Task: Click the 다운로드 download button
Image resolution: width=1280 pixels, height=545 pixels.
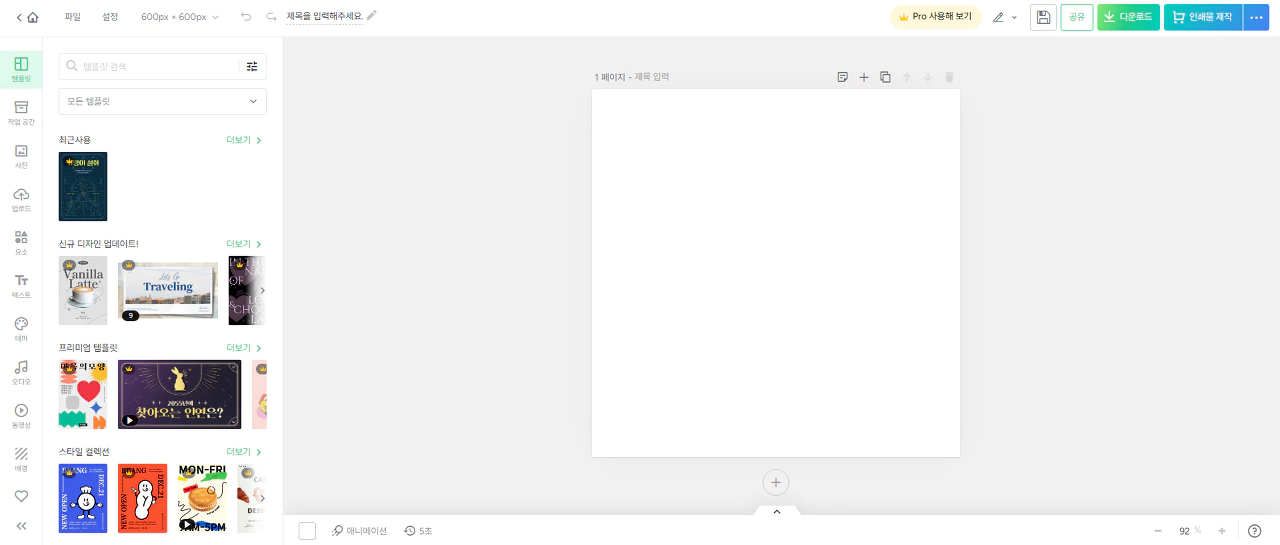Action: [x=1128, y=17]
